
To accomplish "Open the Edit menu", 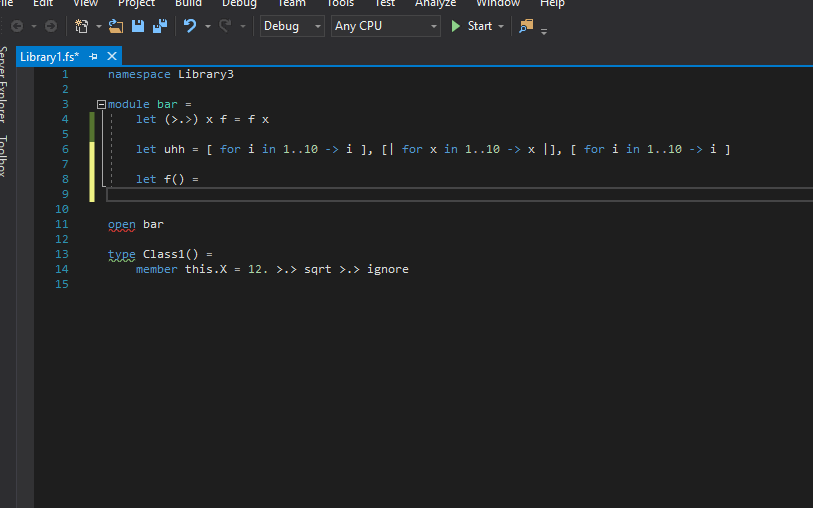I will [43, 3].
